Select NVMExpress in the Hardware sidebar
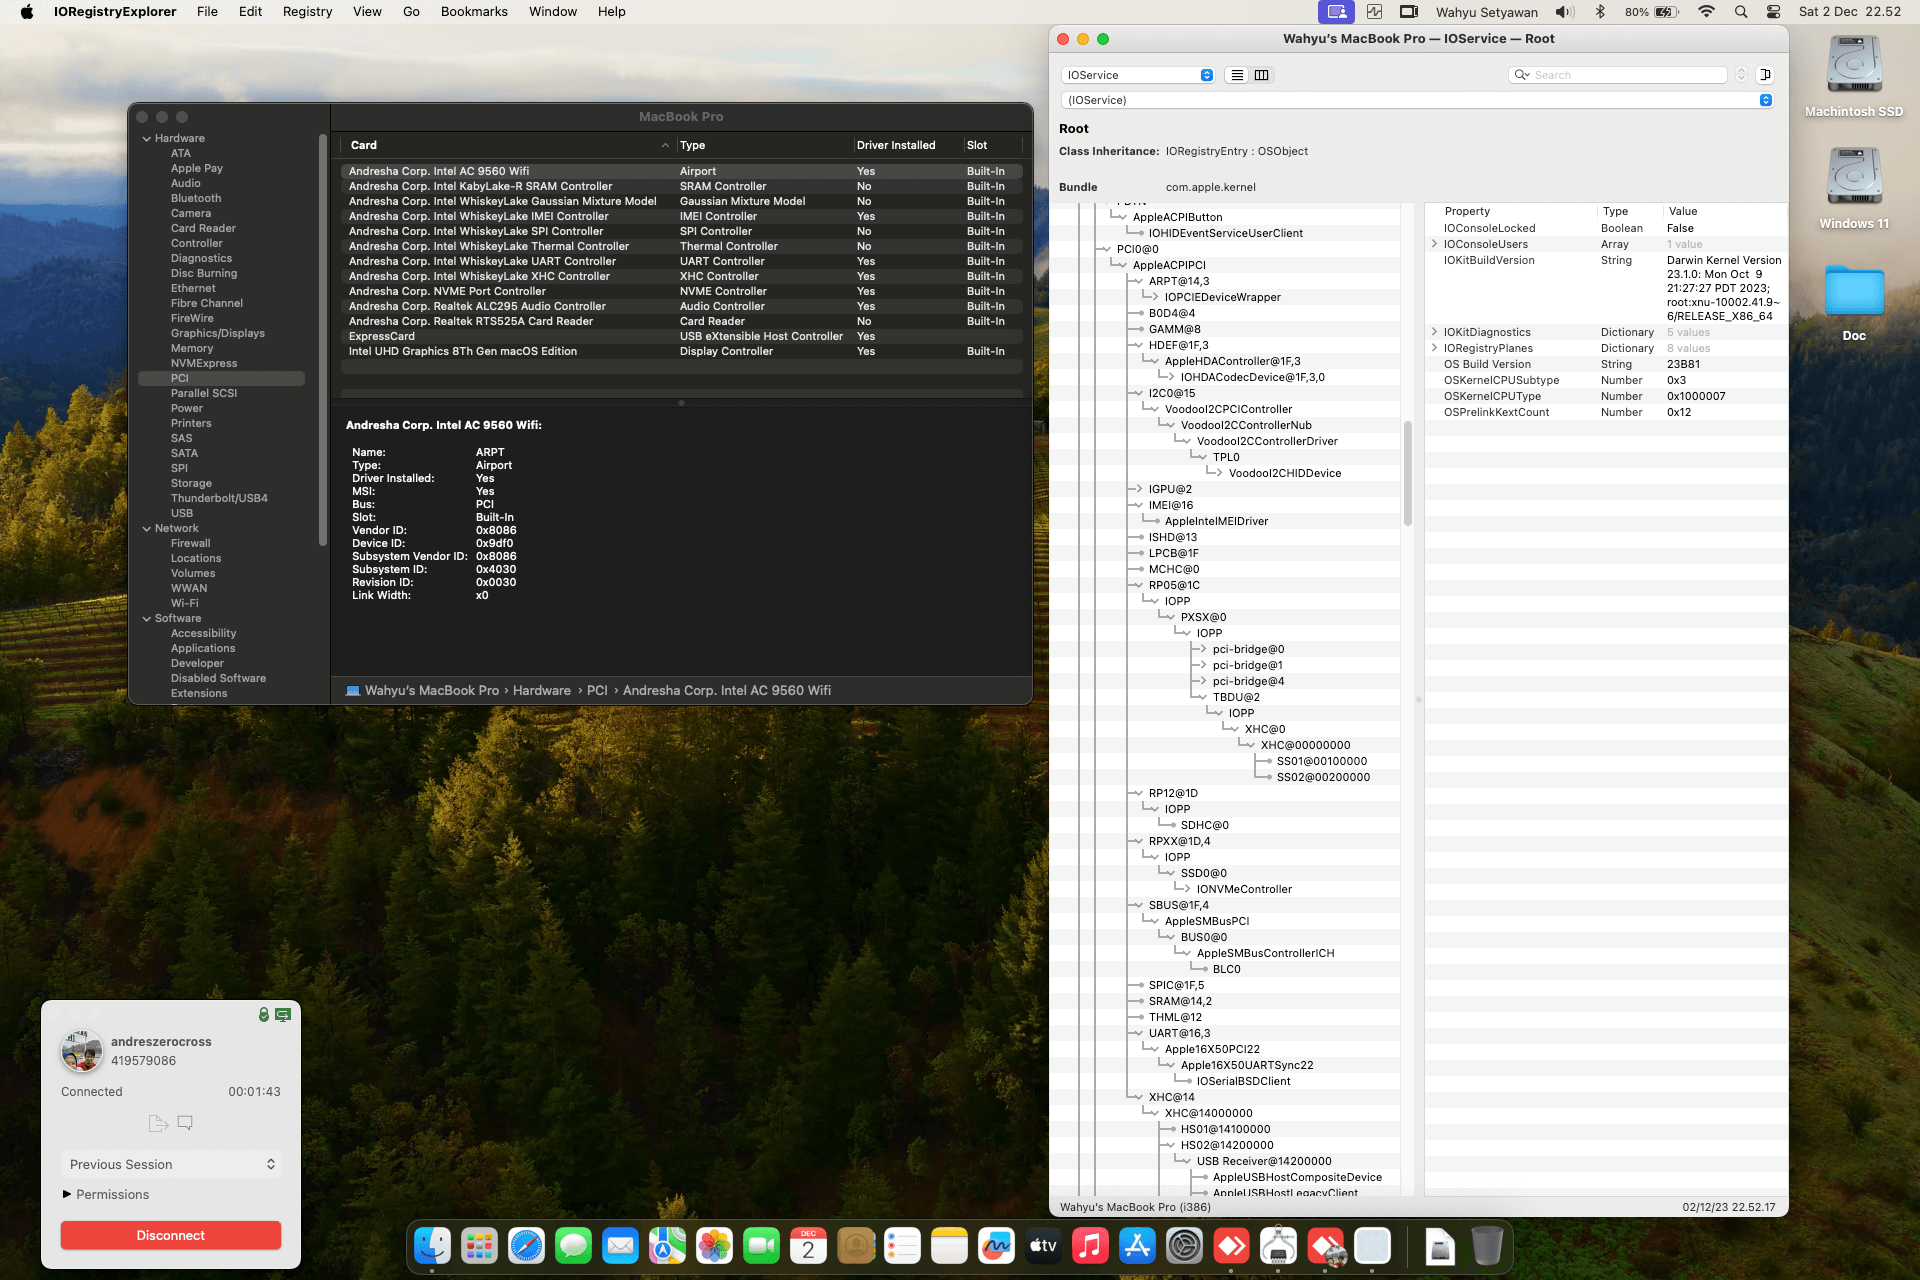The image size is (1920, 1280). coord(204,363)
